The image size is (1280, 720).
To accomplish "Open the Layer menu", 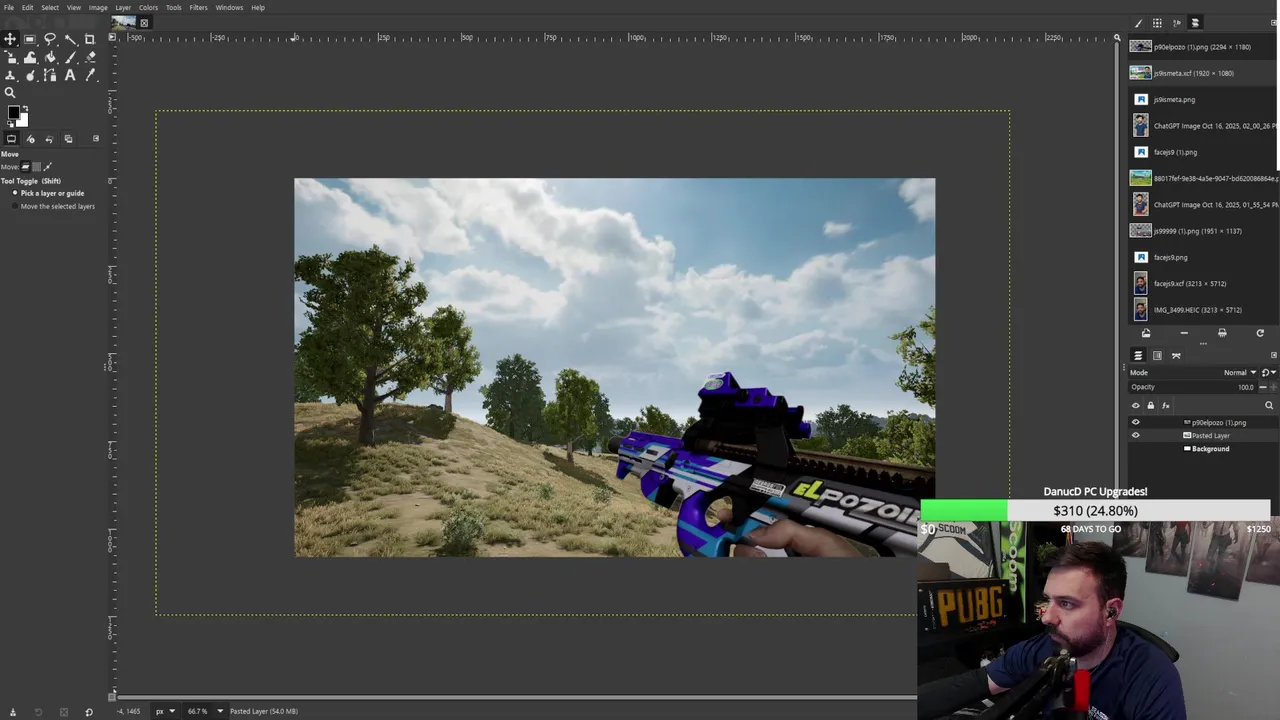I will pyautogui.click(x=123, y=7).
